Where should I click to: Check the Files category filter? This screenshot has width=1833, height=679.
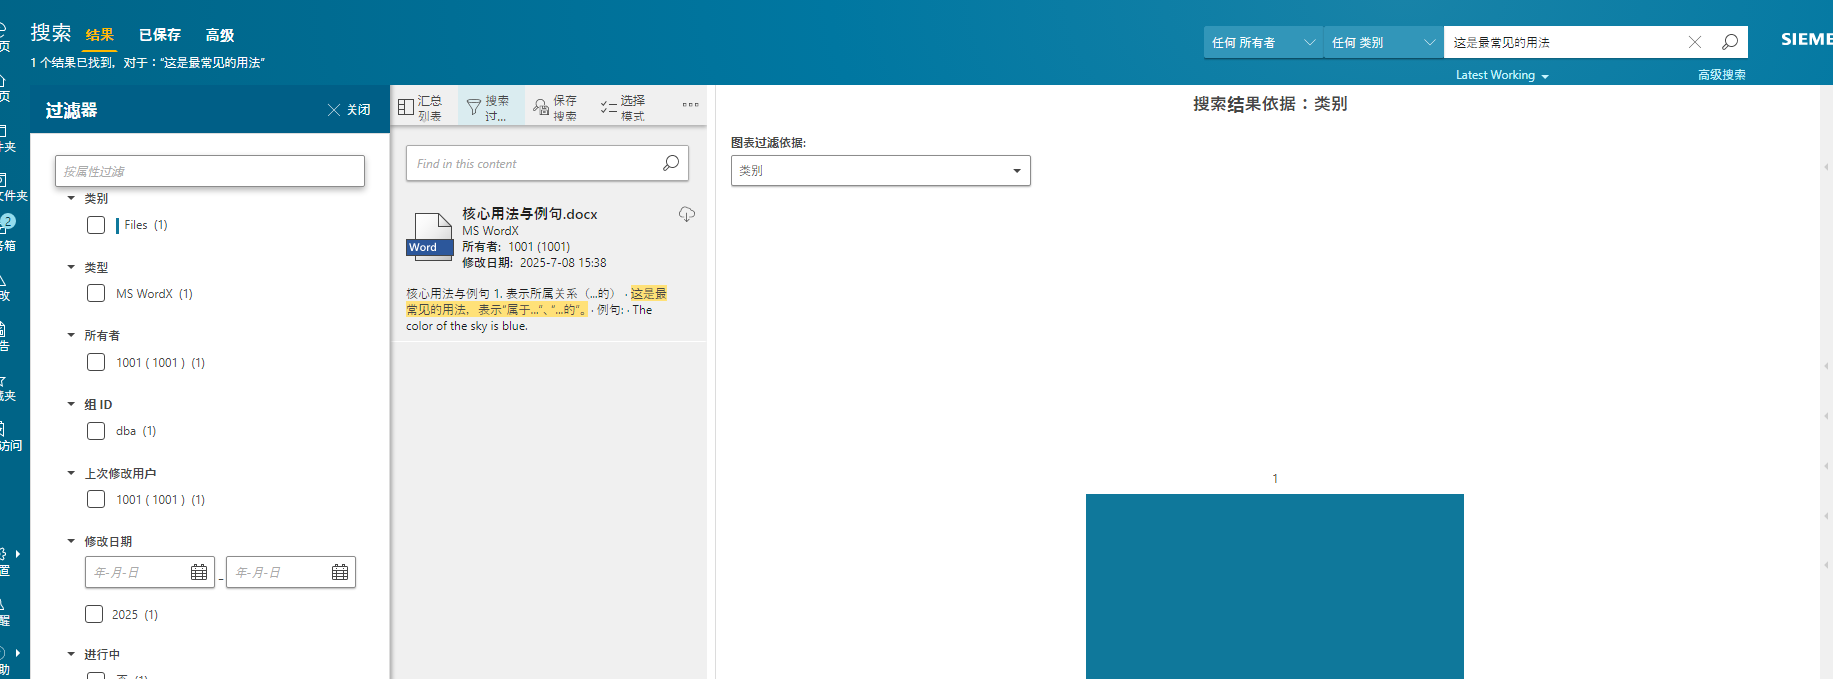96,225
